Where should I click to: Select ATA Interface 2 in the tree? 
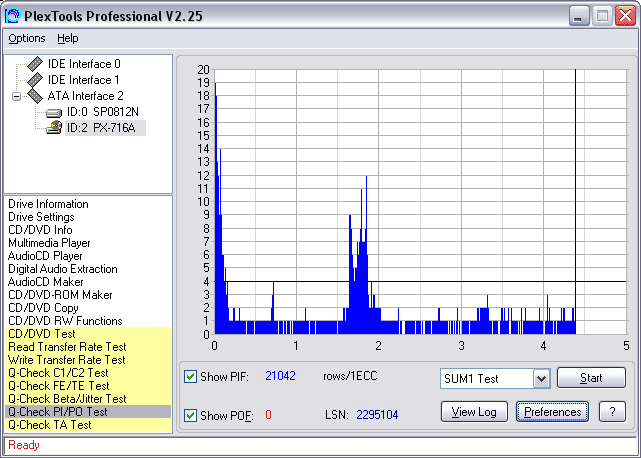[x=85, y=96]
